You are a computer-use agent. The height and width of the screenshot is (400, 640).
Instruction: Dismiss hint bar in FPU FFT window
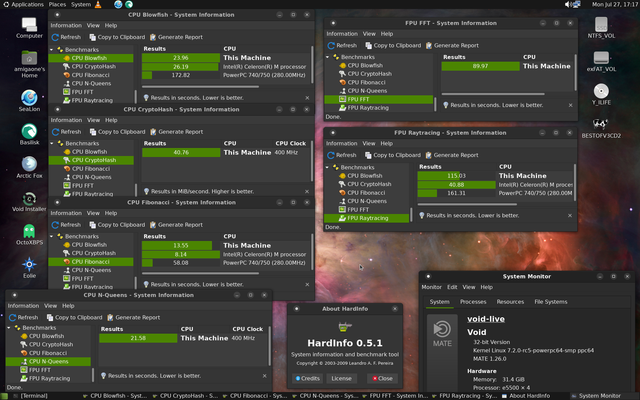click(x=571, y=105)
